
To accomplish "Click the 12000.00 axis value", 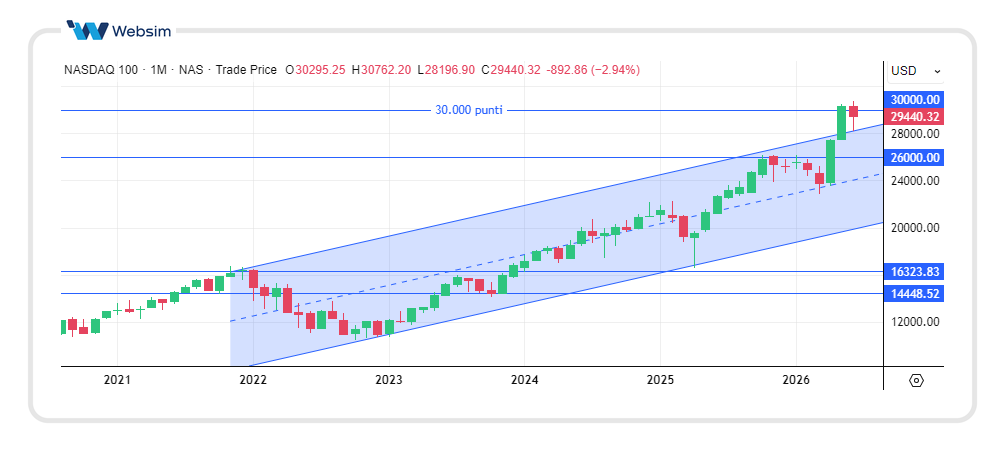I will coord(915,322).
